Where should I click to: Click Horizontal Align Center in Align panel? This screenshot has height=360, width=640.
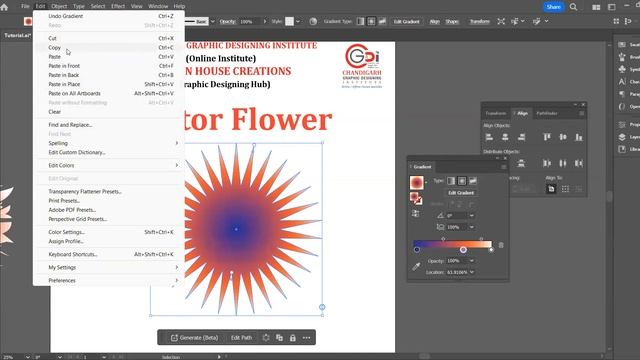[x=505, y=137]
